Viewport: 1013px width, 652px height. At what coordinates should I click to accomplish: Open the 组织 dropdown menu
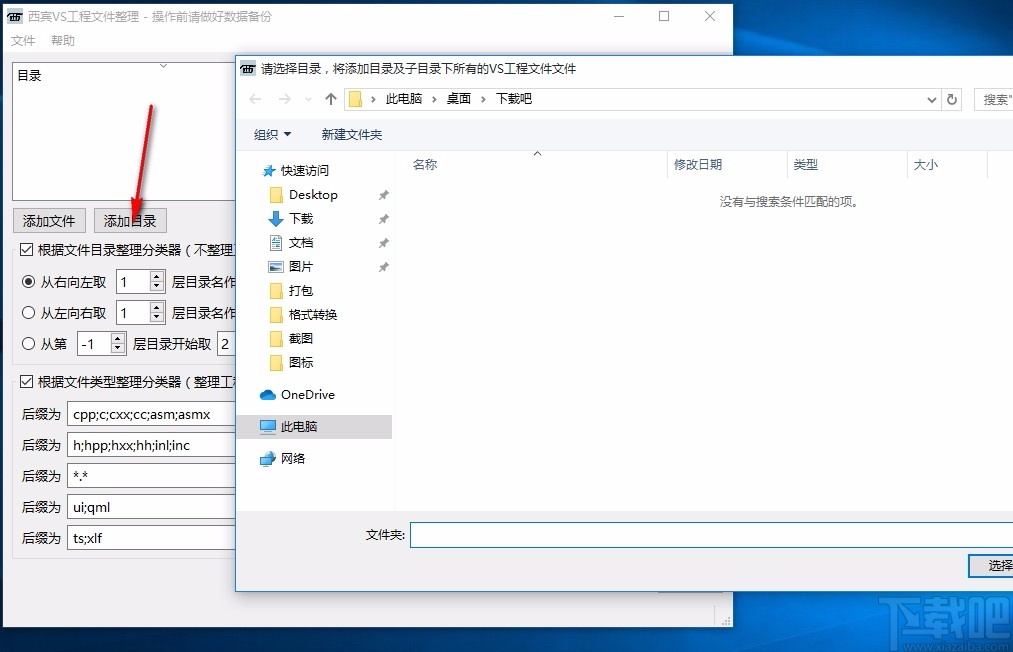click(x=271, y=134)
